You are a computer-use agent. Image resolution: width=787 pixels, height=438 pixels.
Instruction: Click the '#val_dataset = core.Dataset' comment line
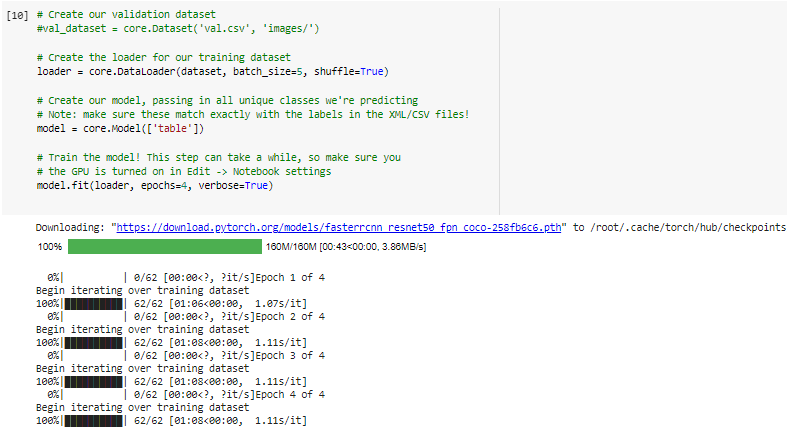(x=178, y=29)
